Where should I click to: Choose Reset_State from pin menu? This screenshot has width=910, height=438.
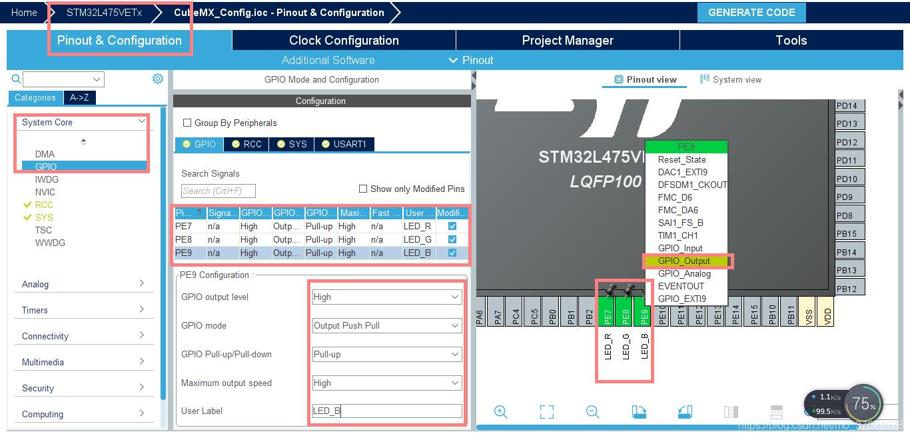[686, 160]
